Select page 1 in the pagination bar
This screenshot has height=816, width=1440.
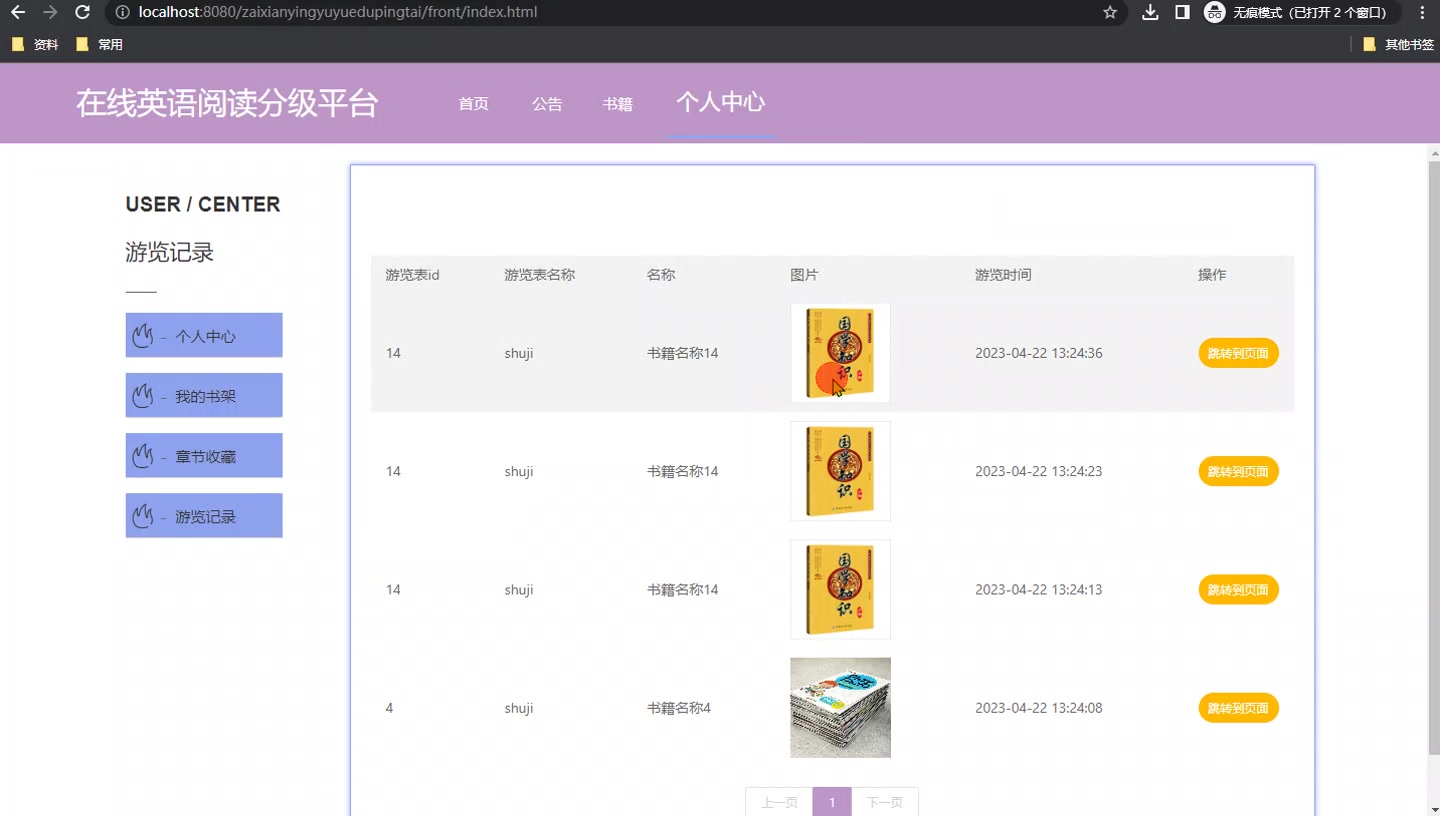point(831,802)
